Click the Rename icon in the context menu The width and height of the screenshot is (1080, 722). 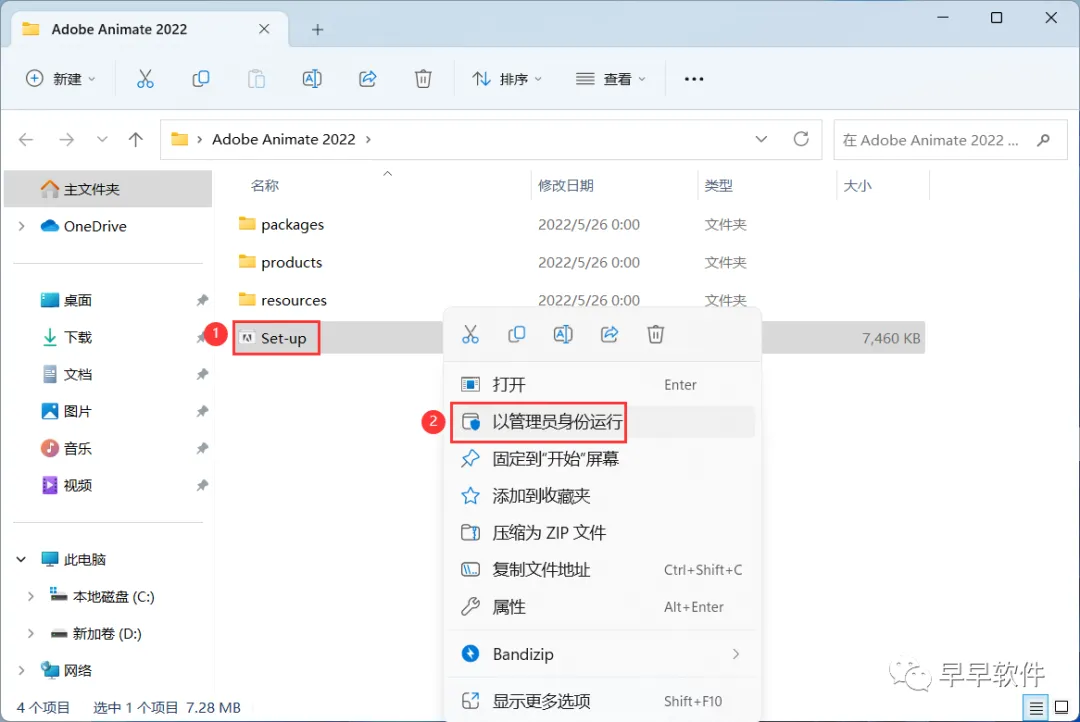pyautogui.click(x=563, y=335)
